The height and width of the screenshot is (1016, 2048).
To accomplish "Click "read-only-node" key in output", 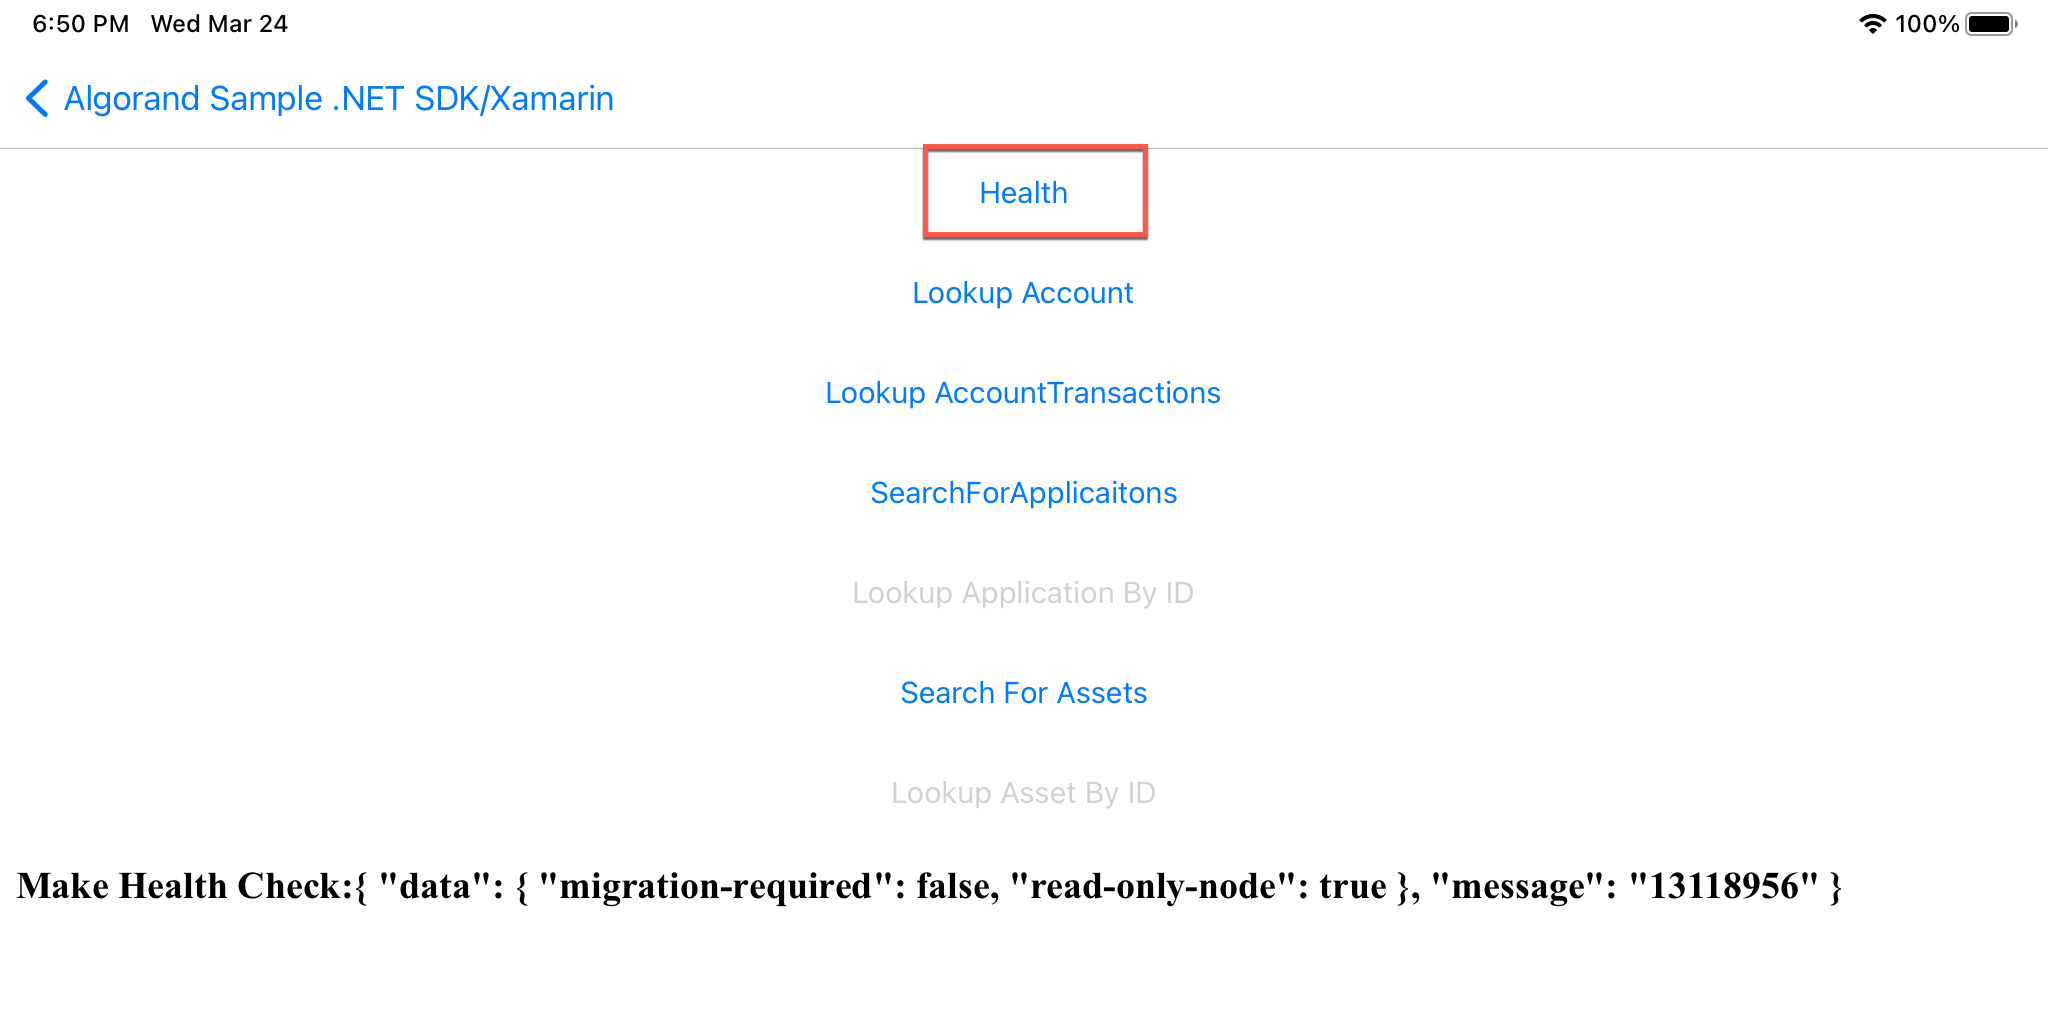I will click(1154, 886).
